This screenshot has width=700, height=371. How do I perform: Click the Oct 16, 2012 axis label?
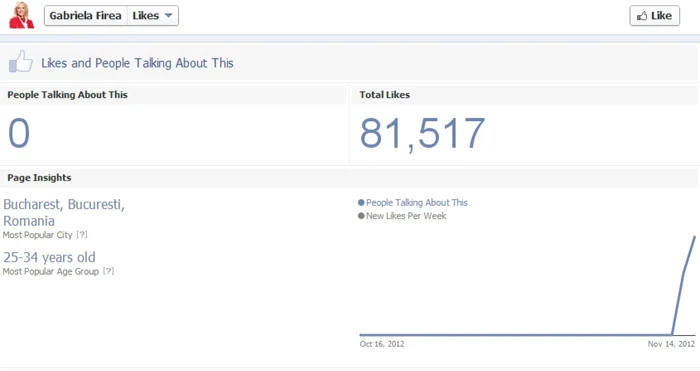tap(382, 344)
